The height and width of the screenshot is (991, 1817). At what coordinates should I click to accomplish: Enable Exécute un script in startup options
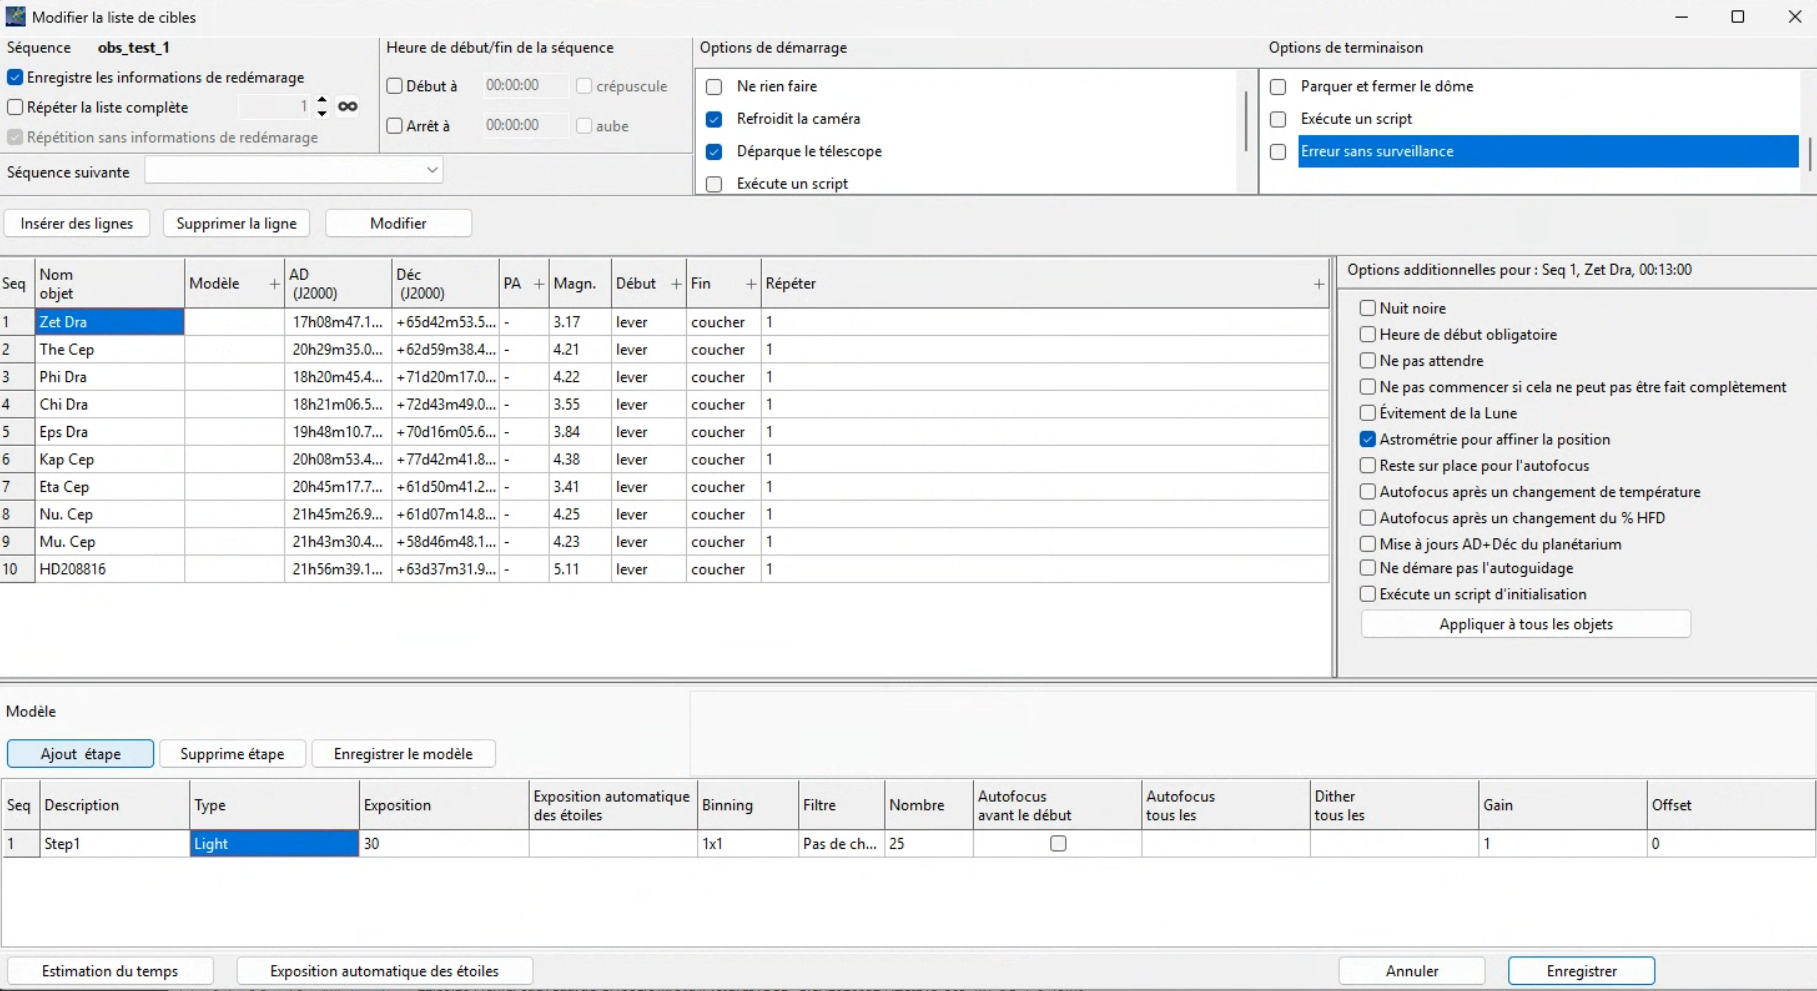coord(714,184)
